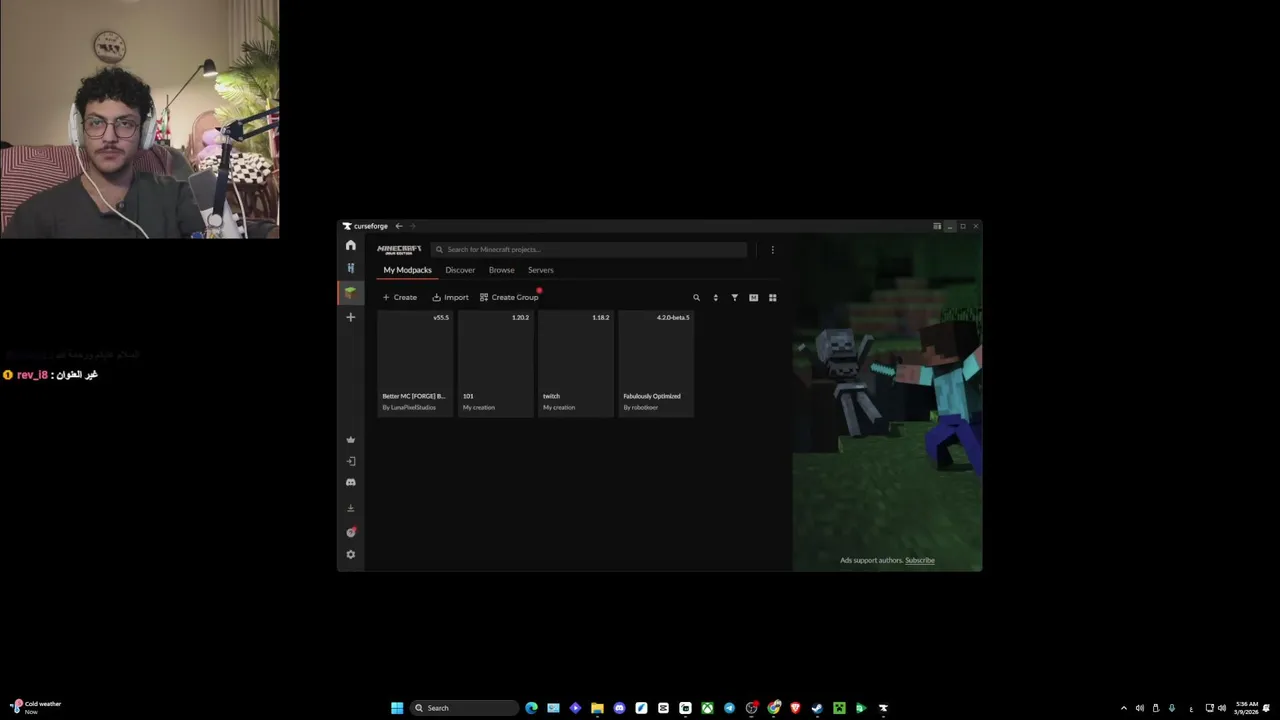The image size is (1280, 720).
Task: Click the 1.20.2 version label
Action: click(520, 317)
